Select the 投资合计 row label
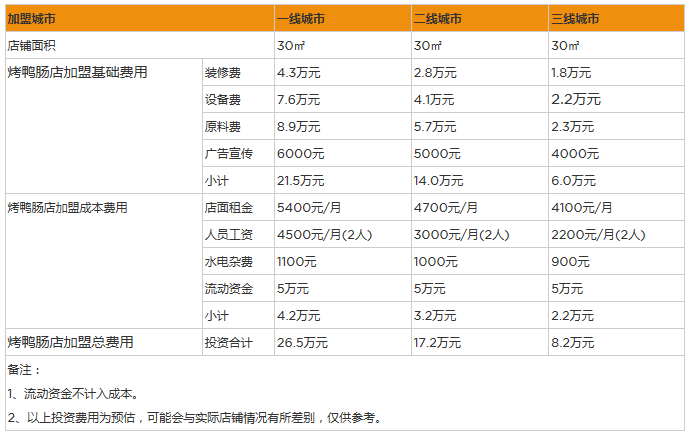 tap(229, 343)
